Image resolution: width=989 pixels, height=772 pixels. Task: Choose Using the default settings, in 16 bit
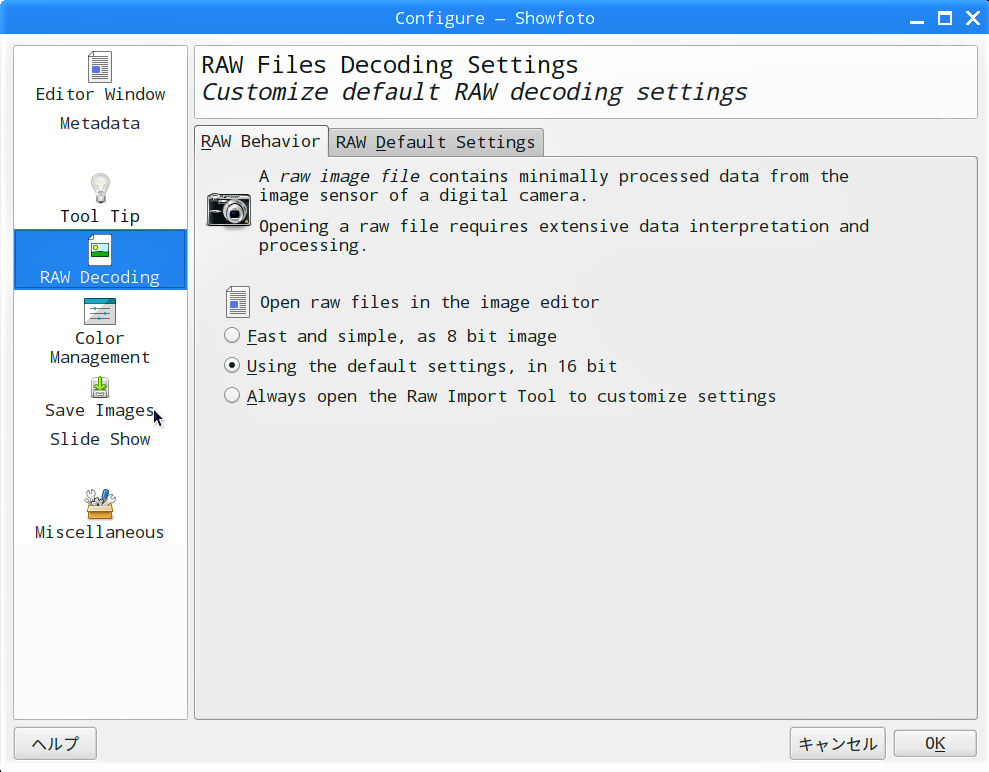pos(421,366)
